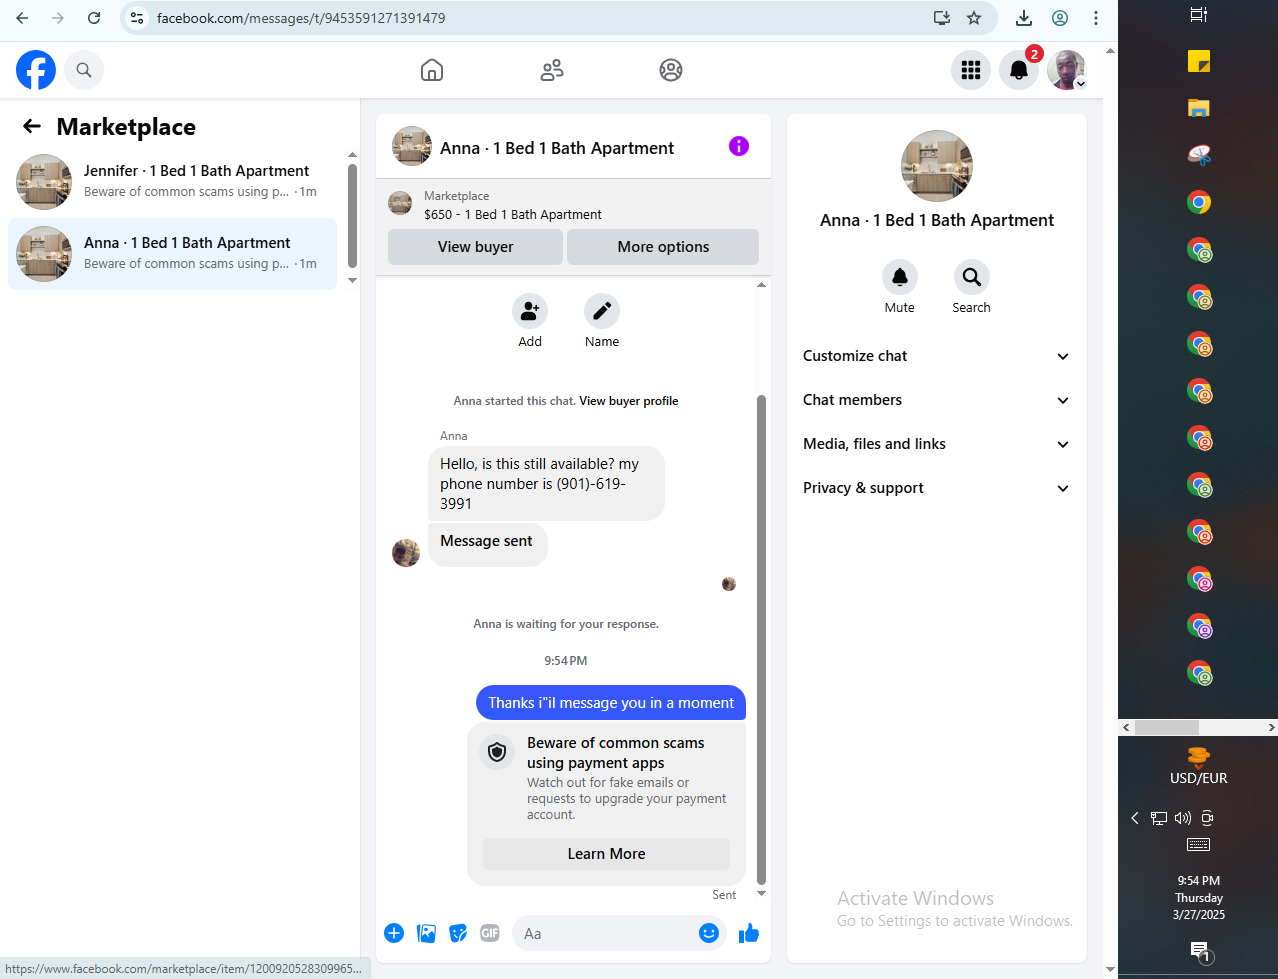Search in conversation magnifier icon
The height and width of the screenshot is (979, 1278).
point(971,277)
